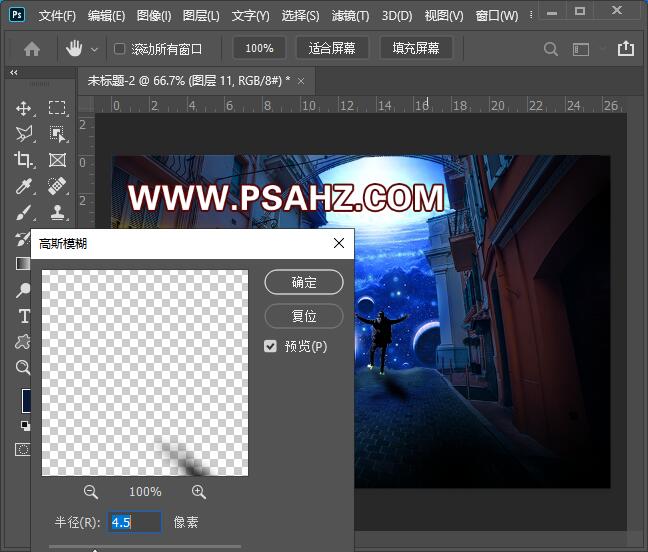Open the Photoshop application logo menu
Viewport: 648px width, 552px height.
coord(17,15)
